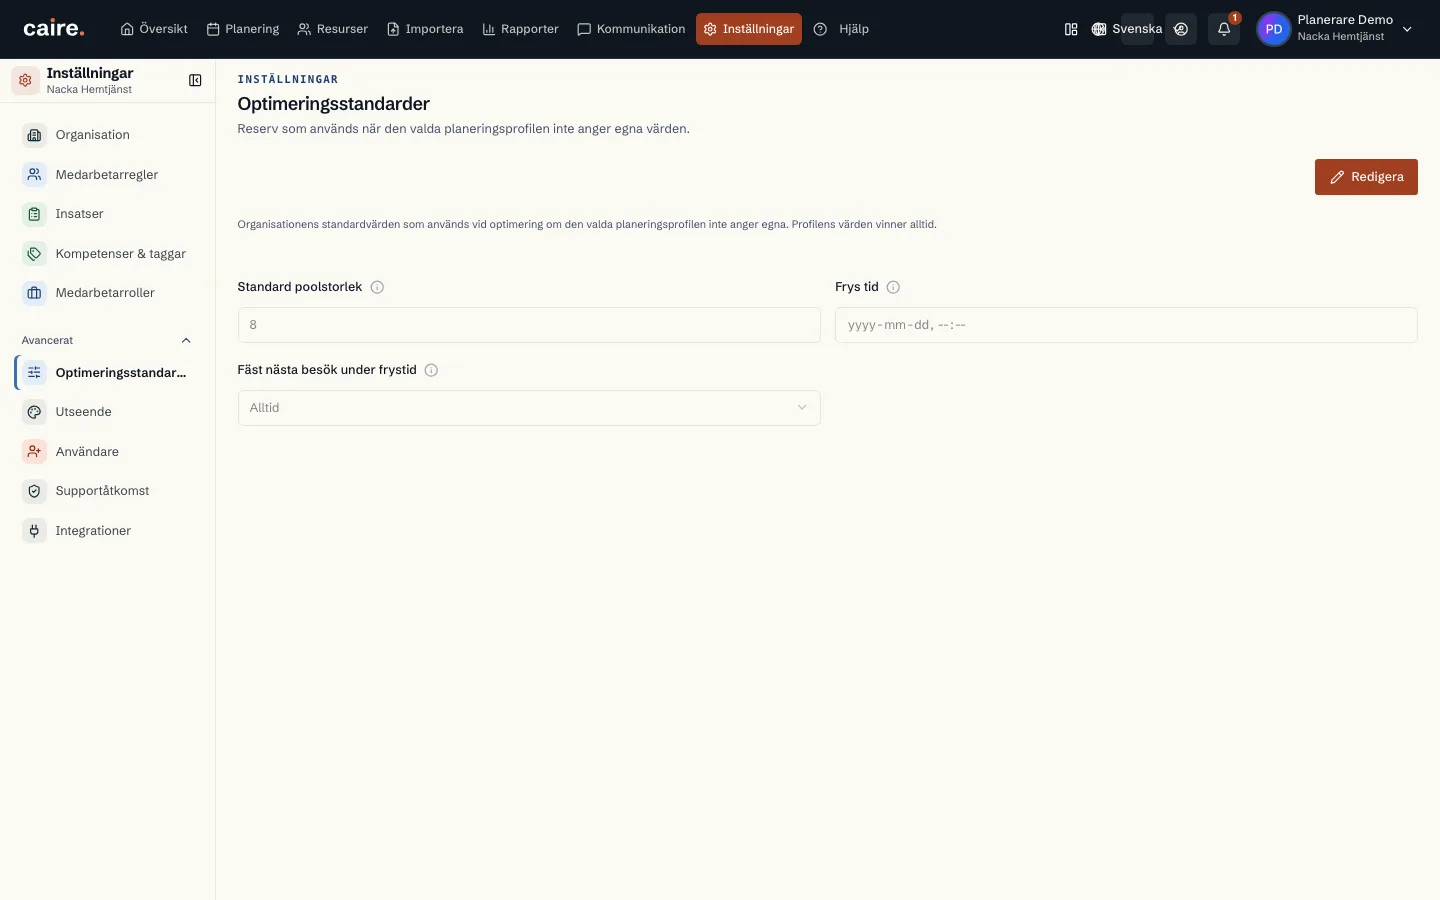
Task: Focus the Standard poolstorlek input field
Action: coord(529,325)
